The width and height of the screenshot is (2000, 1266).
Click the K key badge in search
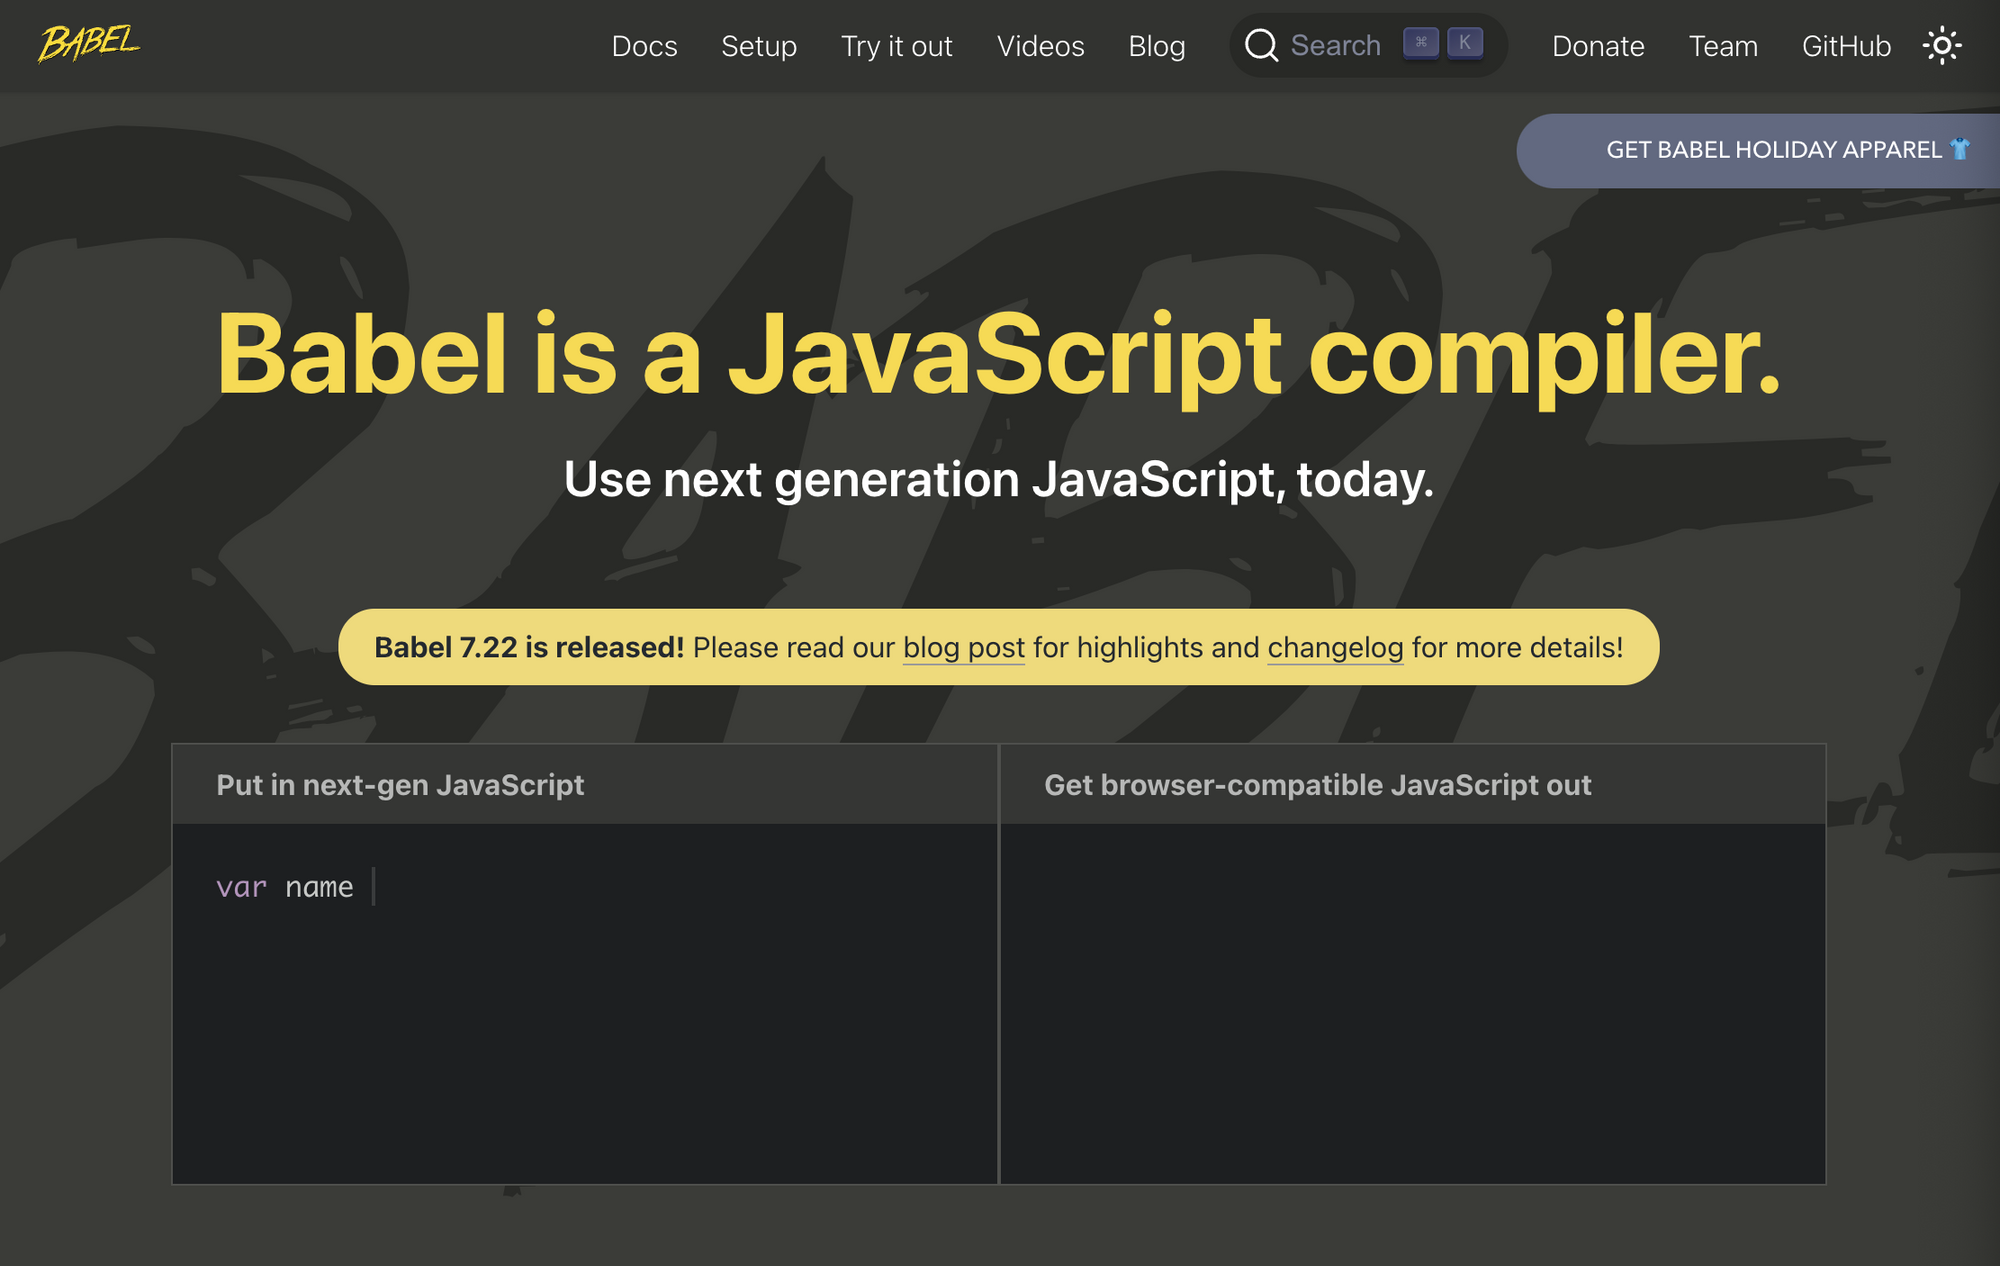coord(1465,43)
